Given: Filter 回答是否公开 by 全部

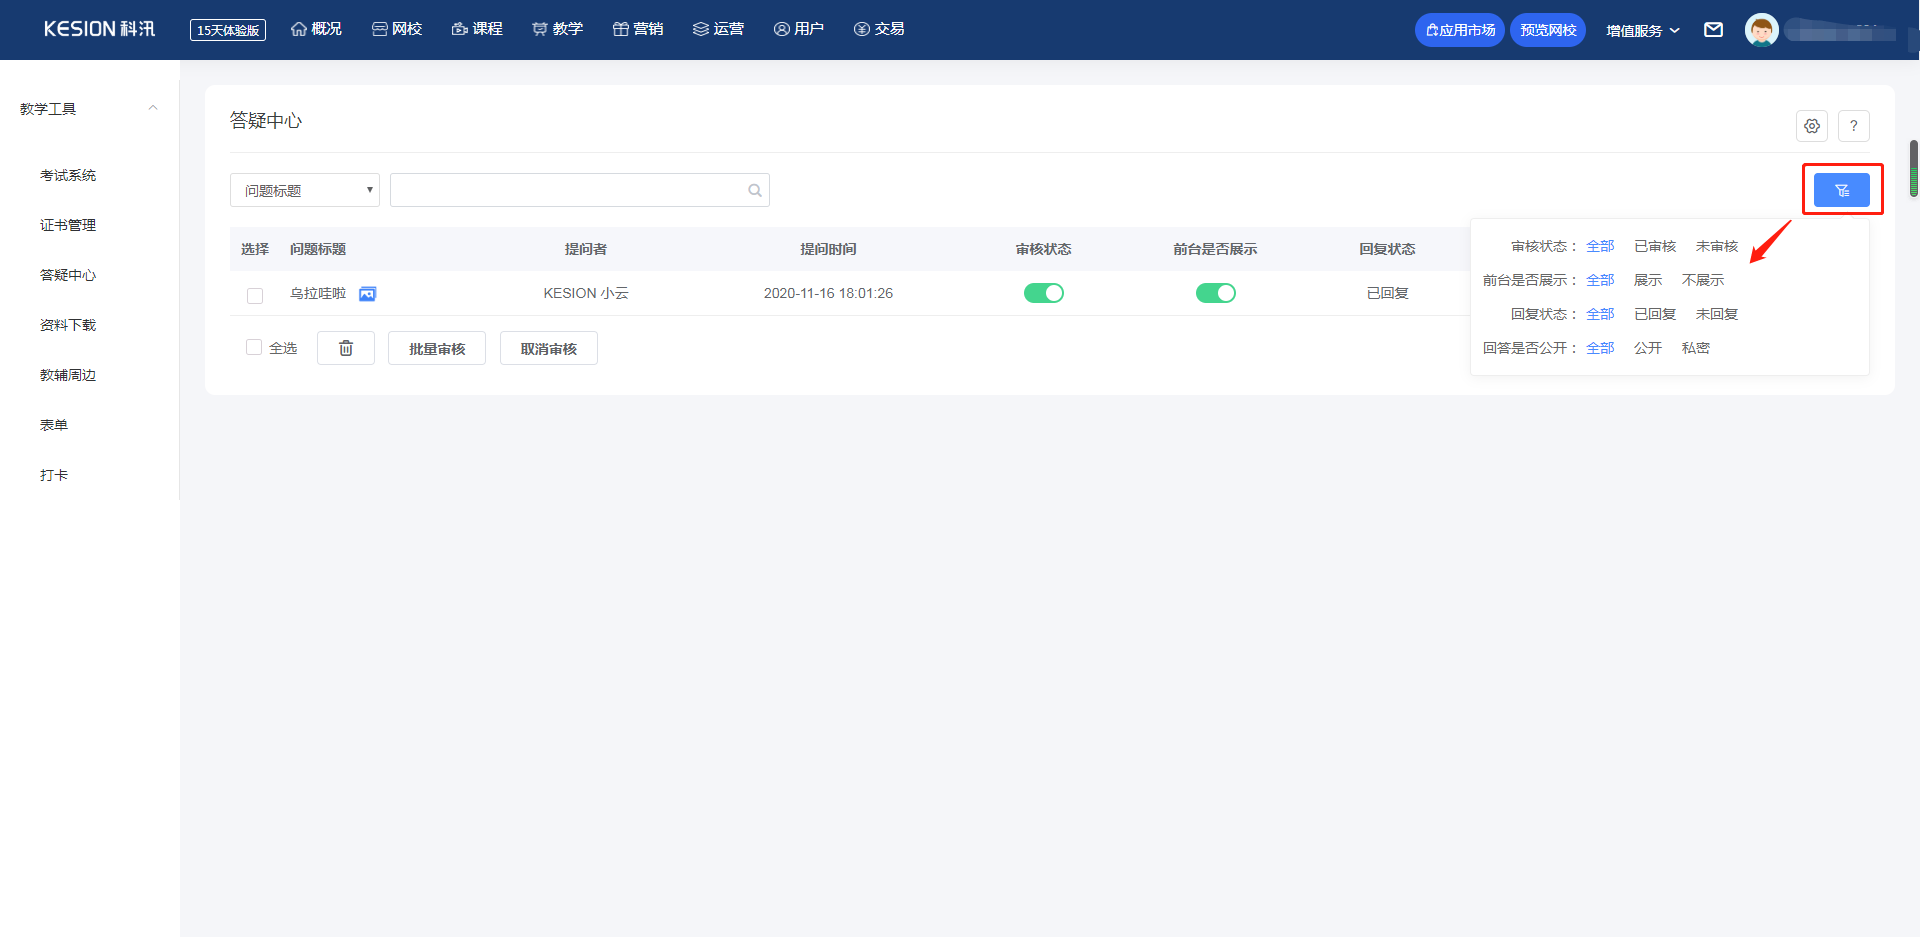Looking at the screenshot, I should (x=1600, y=348).
